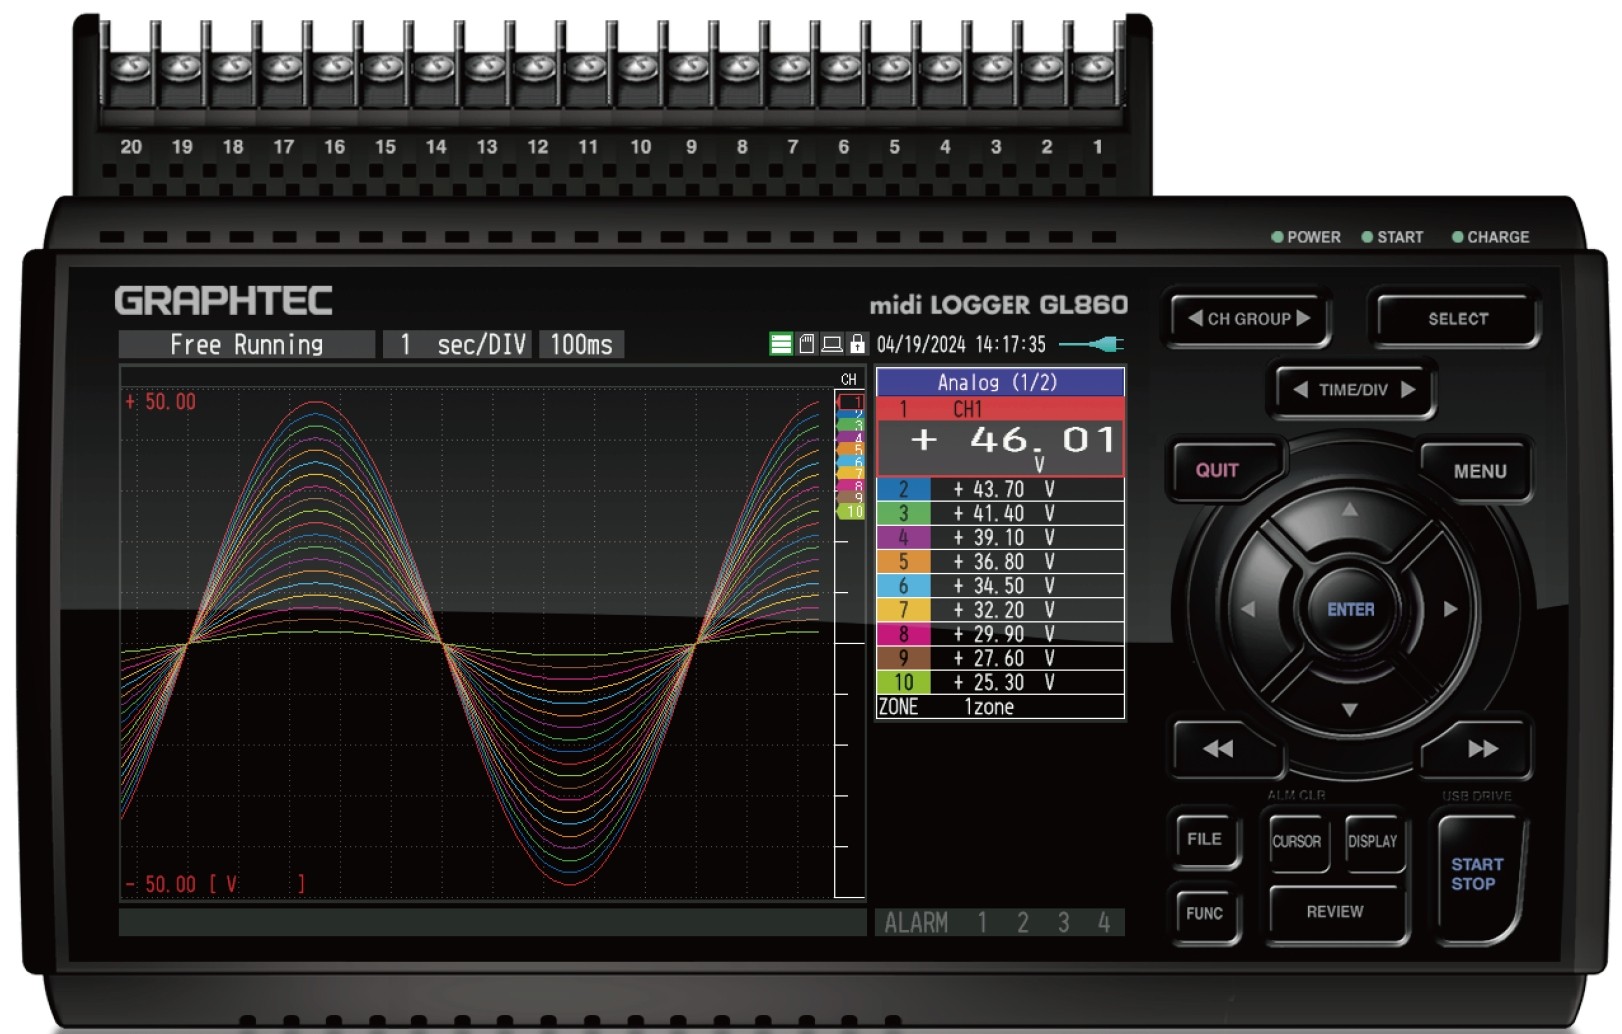Toggle recording with START STOP key

[1476, 875]
